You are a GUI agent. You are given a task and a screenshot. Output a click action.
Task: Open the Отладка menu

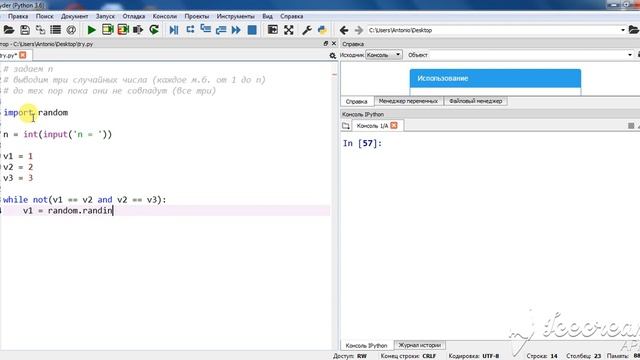134,16
